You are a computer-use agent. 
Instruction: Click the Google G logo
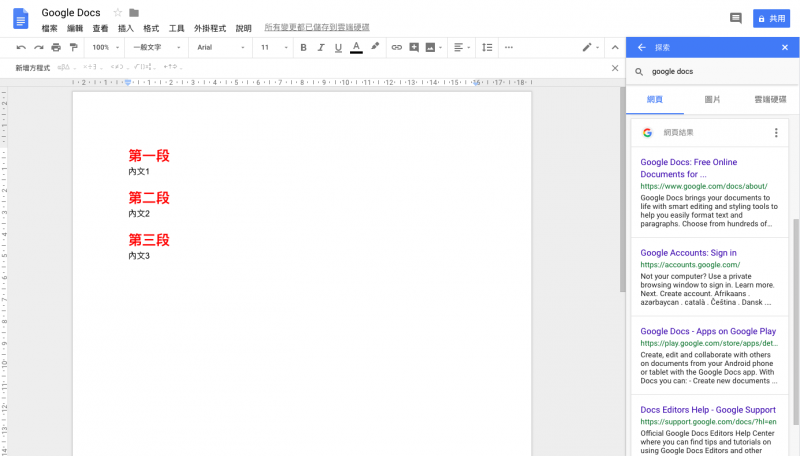[x=647, y=133]
